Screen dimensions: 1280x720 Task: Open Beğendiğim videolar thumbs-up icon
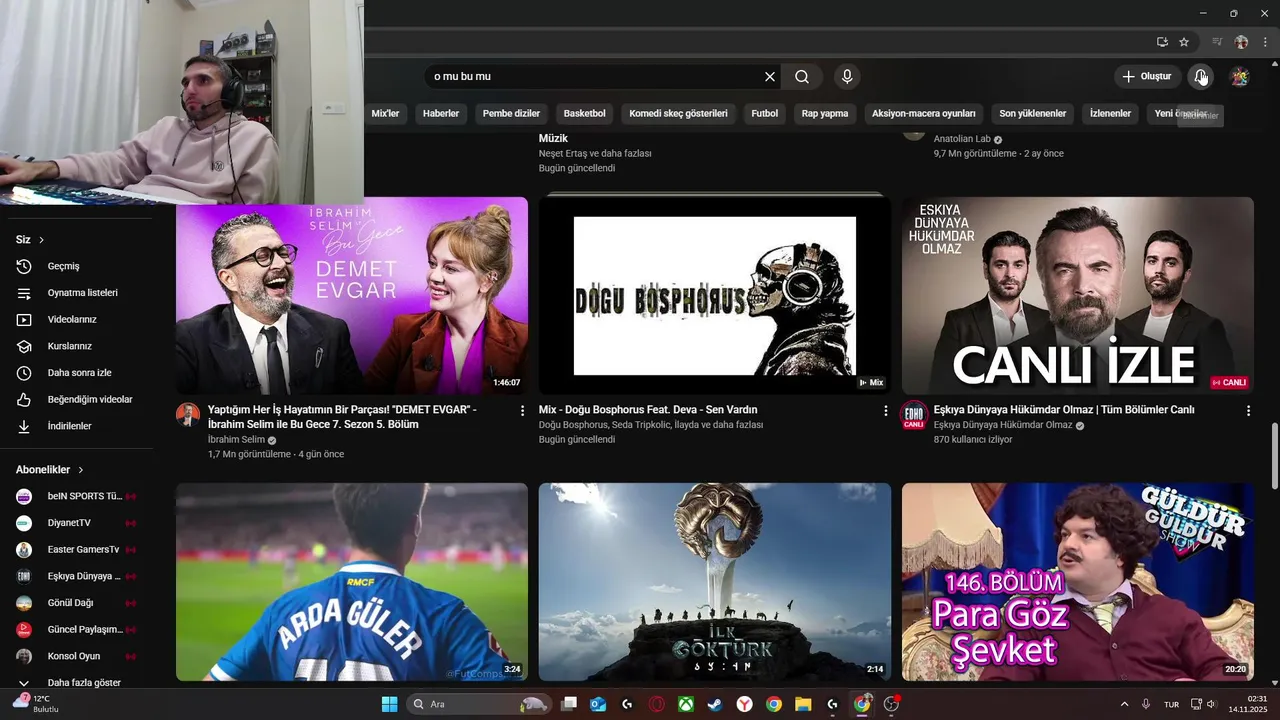pyautogui.click(x=24, y=400)
